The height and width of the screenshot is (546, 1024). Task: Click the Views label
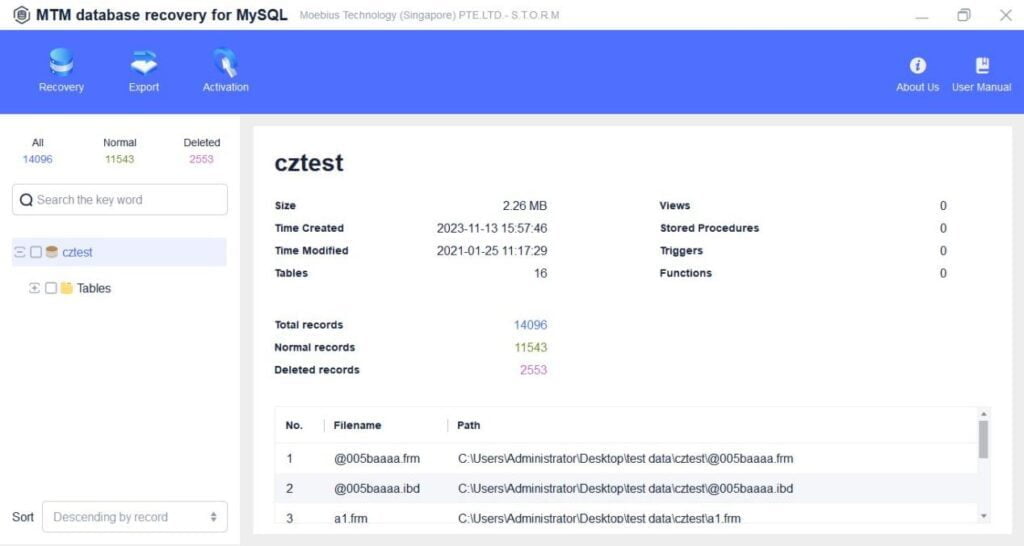[x=675, y=206]
